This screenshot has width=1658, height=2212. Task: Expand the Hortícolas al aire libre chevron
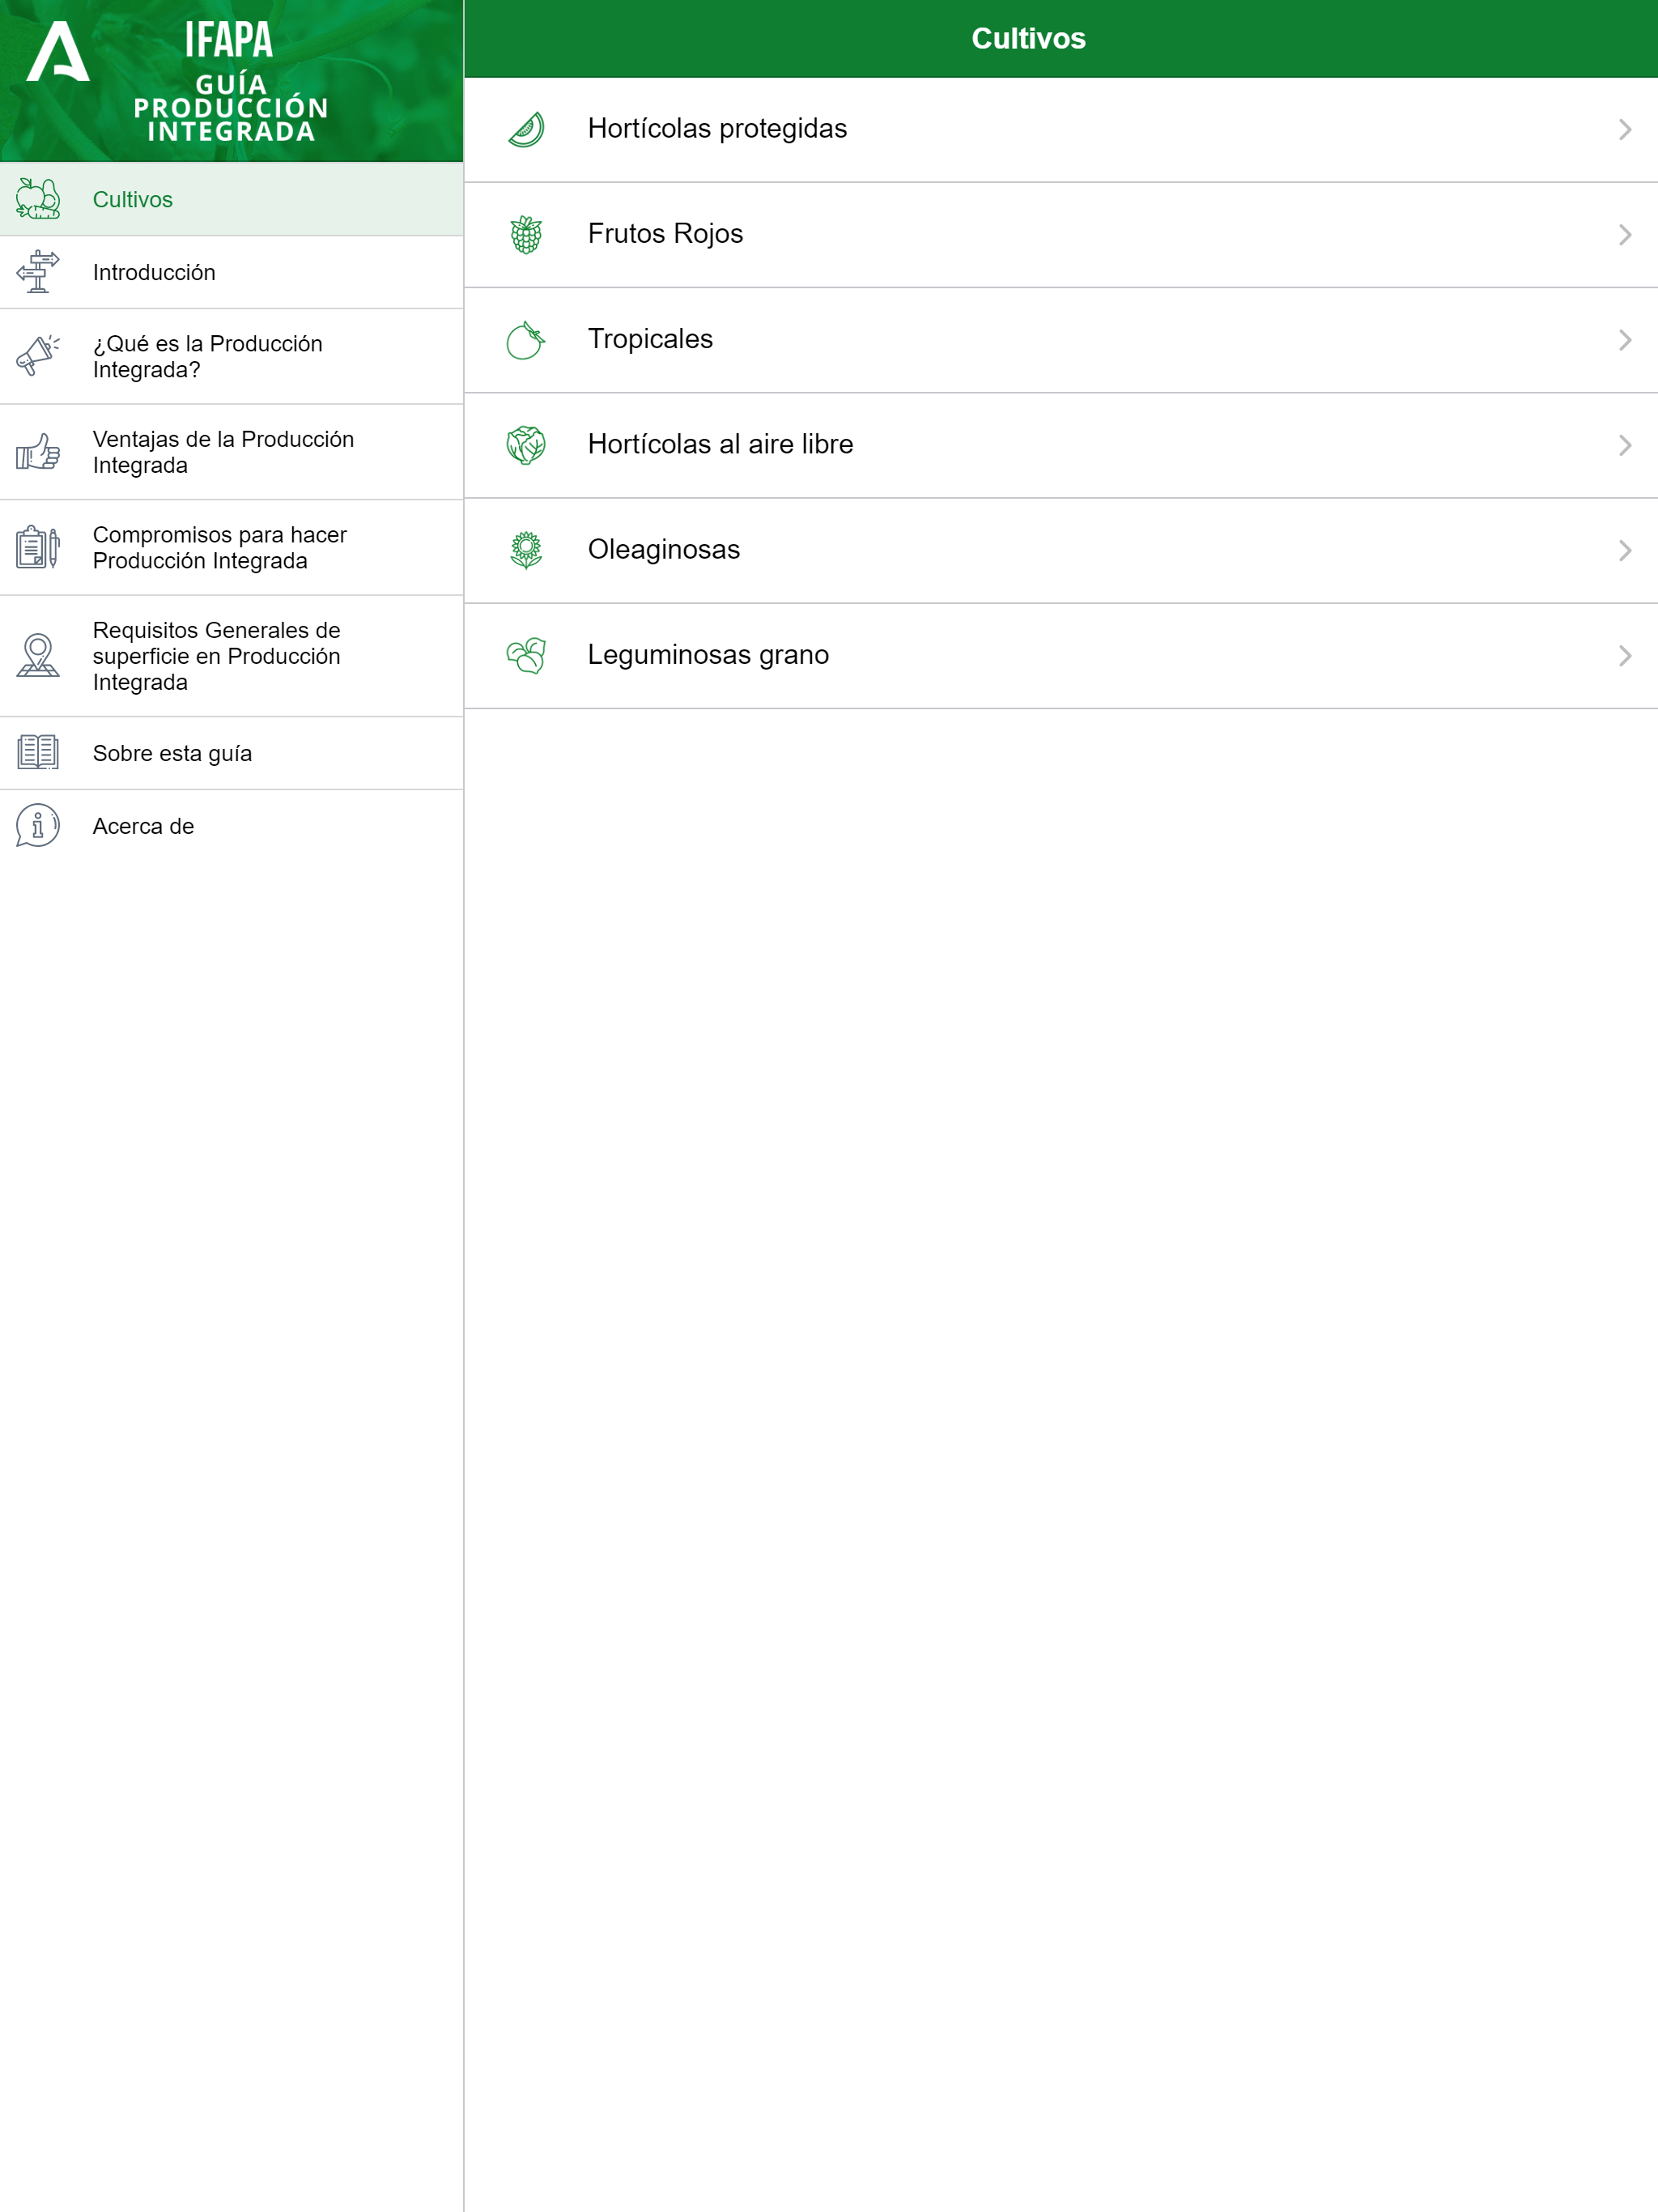1625,445
